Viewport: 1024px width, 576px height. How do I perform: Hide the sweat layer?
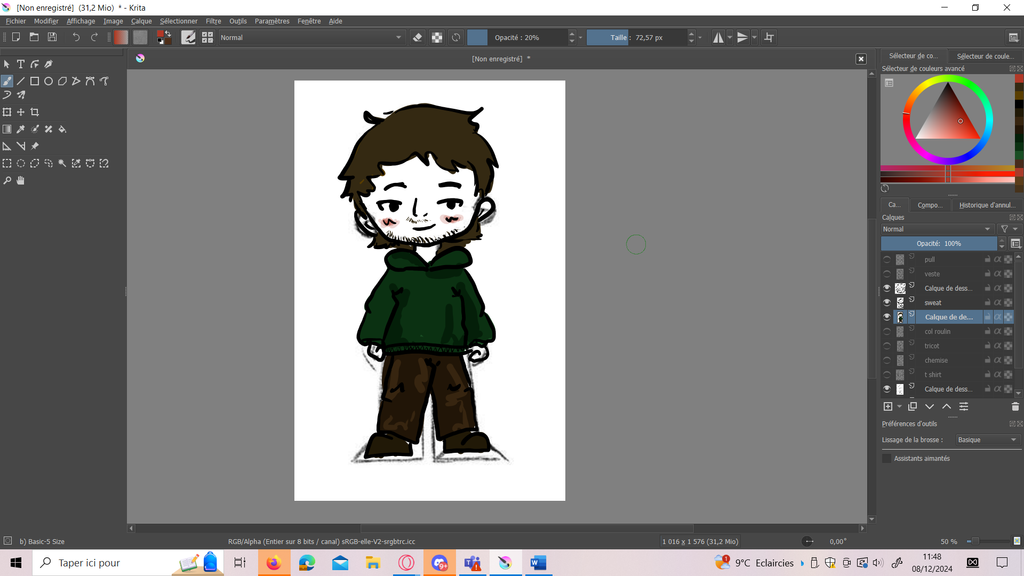[x=886, y=302]
